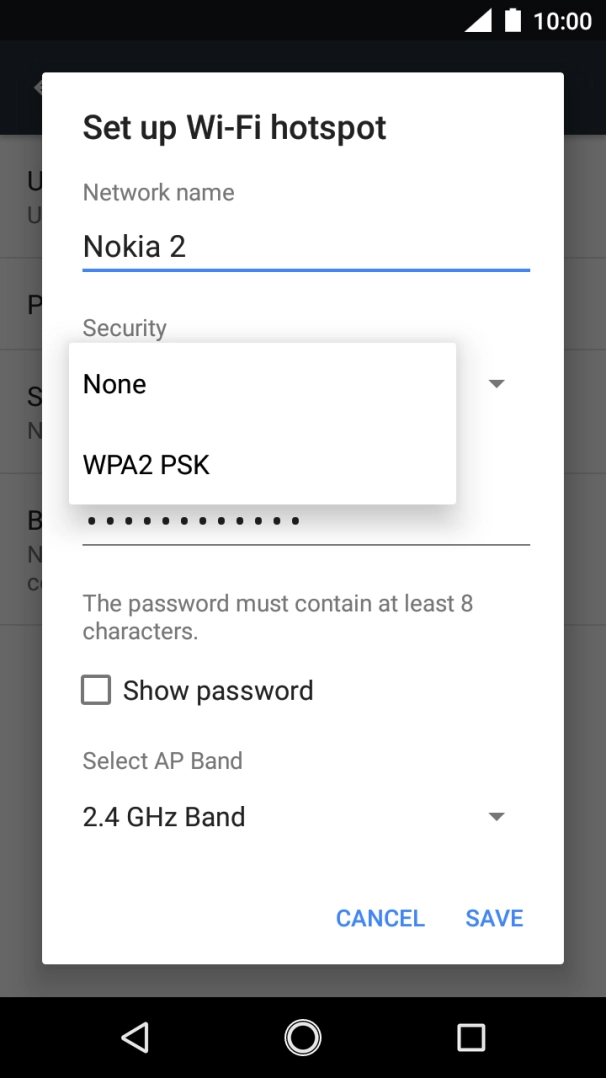Viewport: 606px width, 1078px height.
Task: Switch band by tapping 2.4 GHz Band selector
Action: [x=163, y=816]
